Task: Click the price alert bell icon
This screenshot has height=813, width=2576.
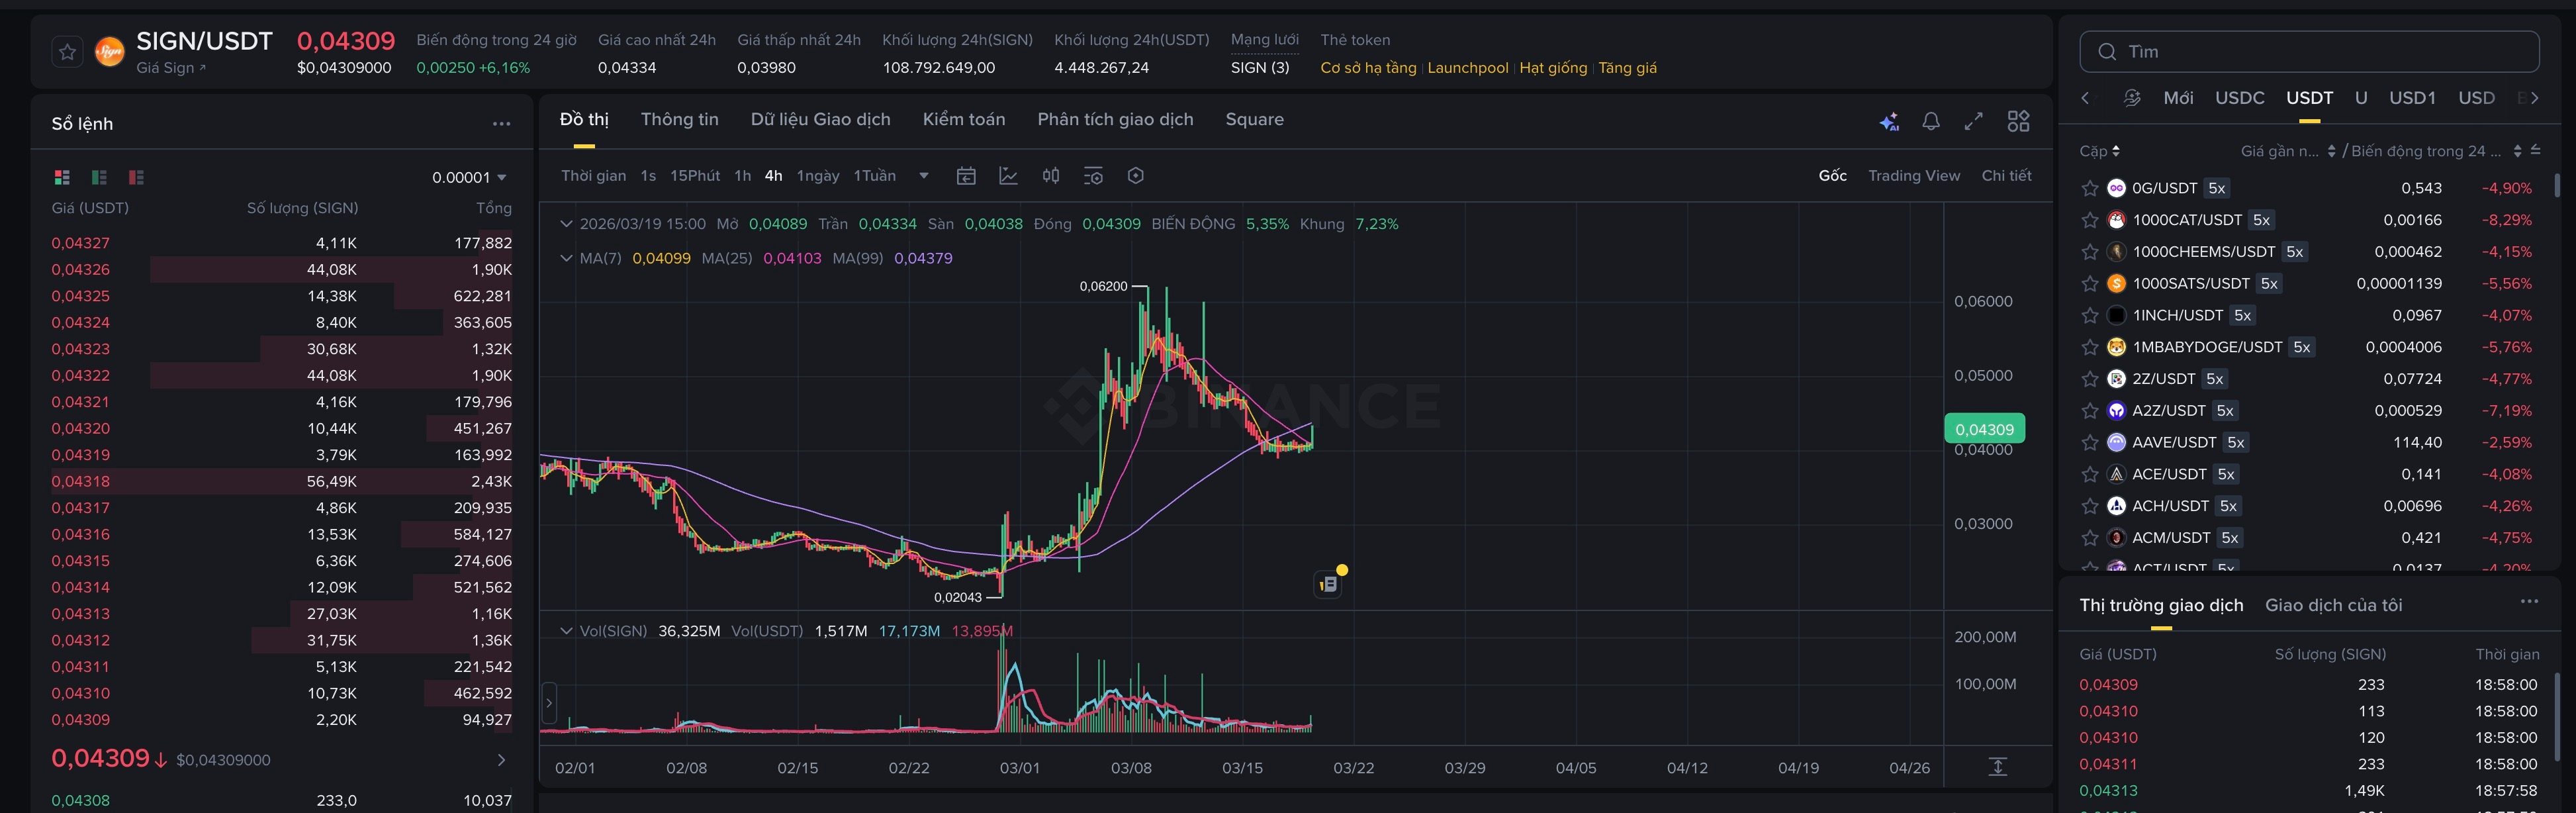Action: point(1931,122)
